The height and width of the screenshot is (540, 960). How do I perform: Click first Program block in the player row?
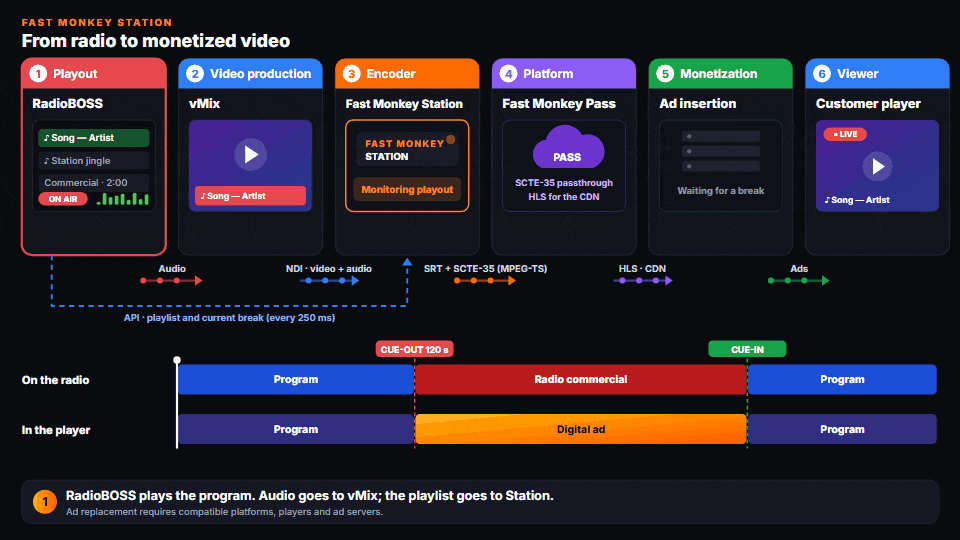tap(296, 429)
